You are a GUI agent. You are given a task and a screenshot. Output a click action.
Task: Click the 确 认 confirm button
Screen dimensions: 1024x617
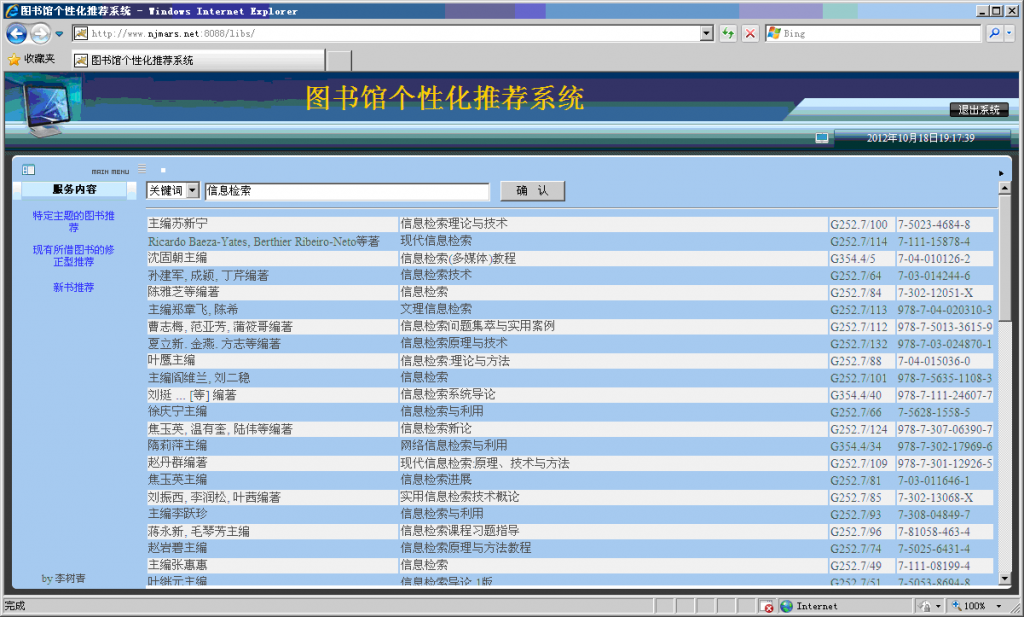click(532, 191)
